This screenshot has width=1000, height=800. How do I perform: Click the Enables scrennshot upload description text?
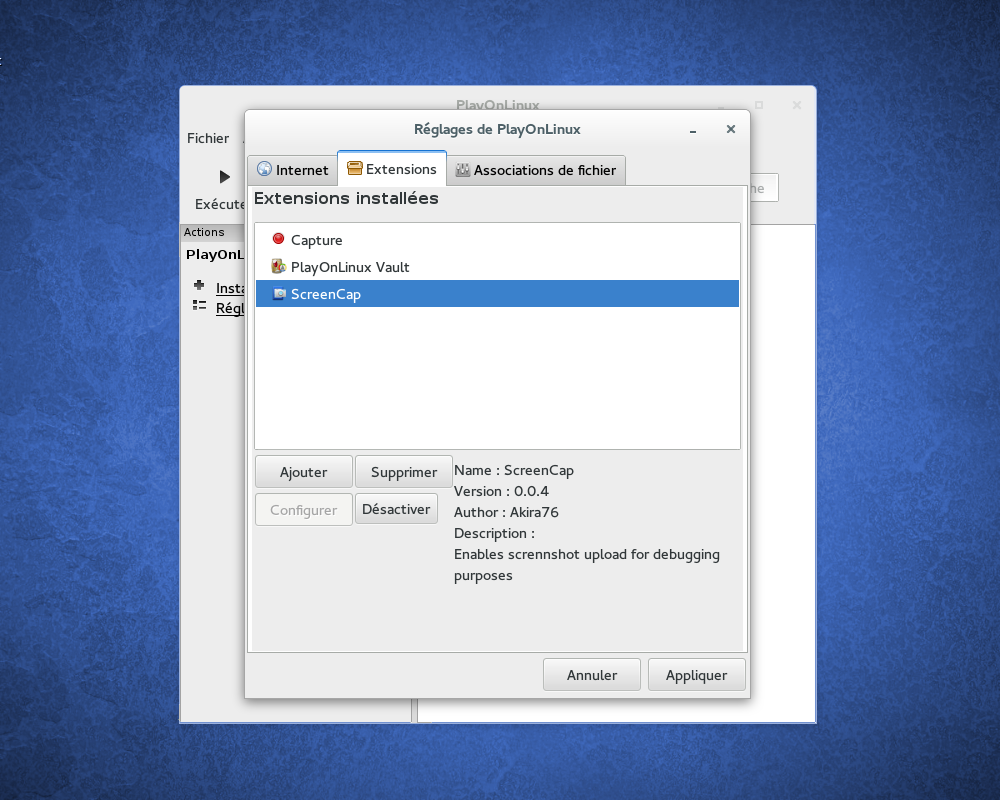click(x=587, y=565)
